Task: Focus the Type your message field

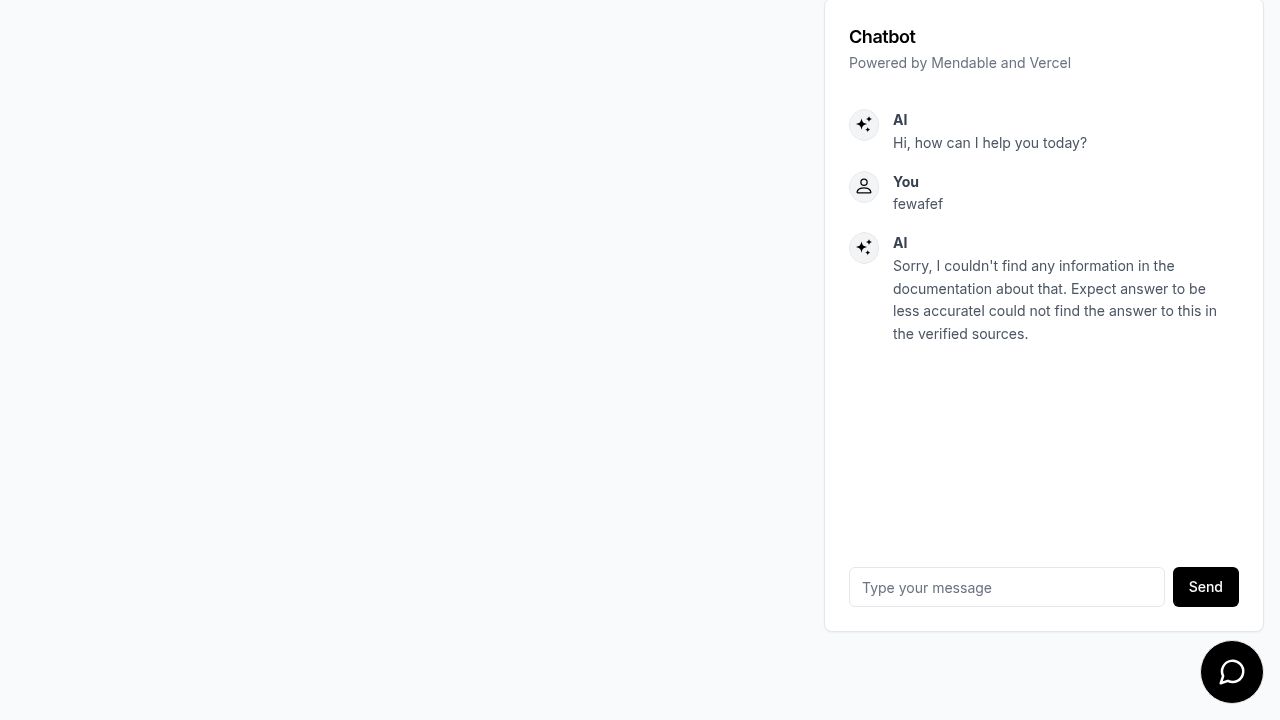Action: coord(1007,587)
